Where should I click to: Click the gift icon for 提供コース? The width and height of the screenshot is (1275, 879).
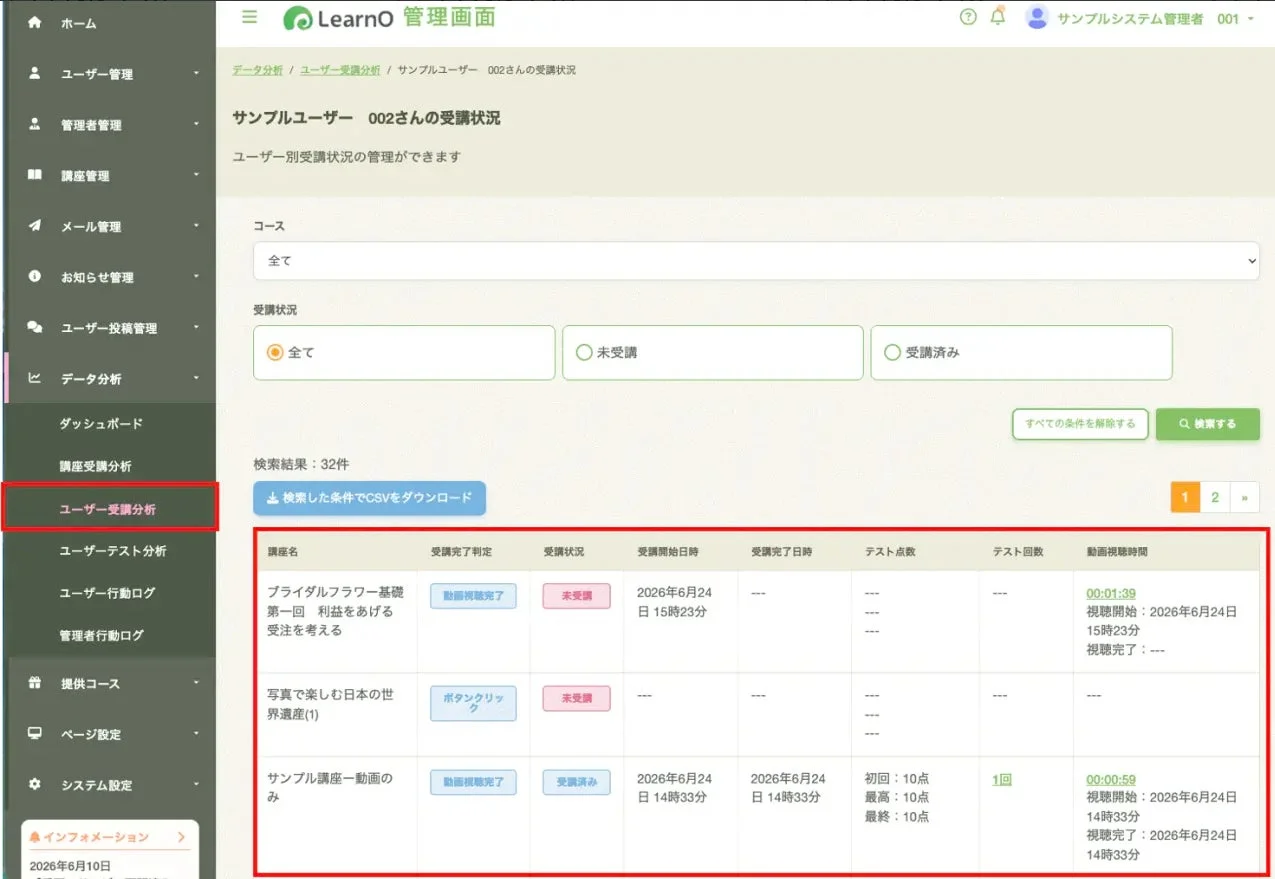pyautogui.click(x=35, y=683)
